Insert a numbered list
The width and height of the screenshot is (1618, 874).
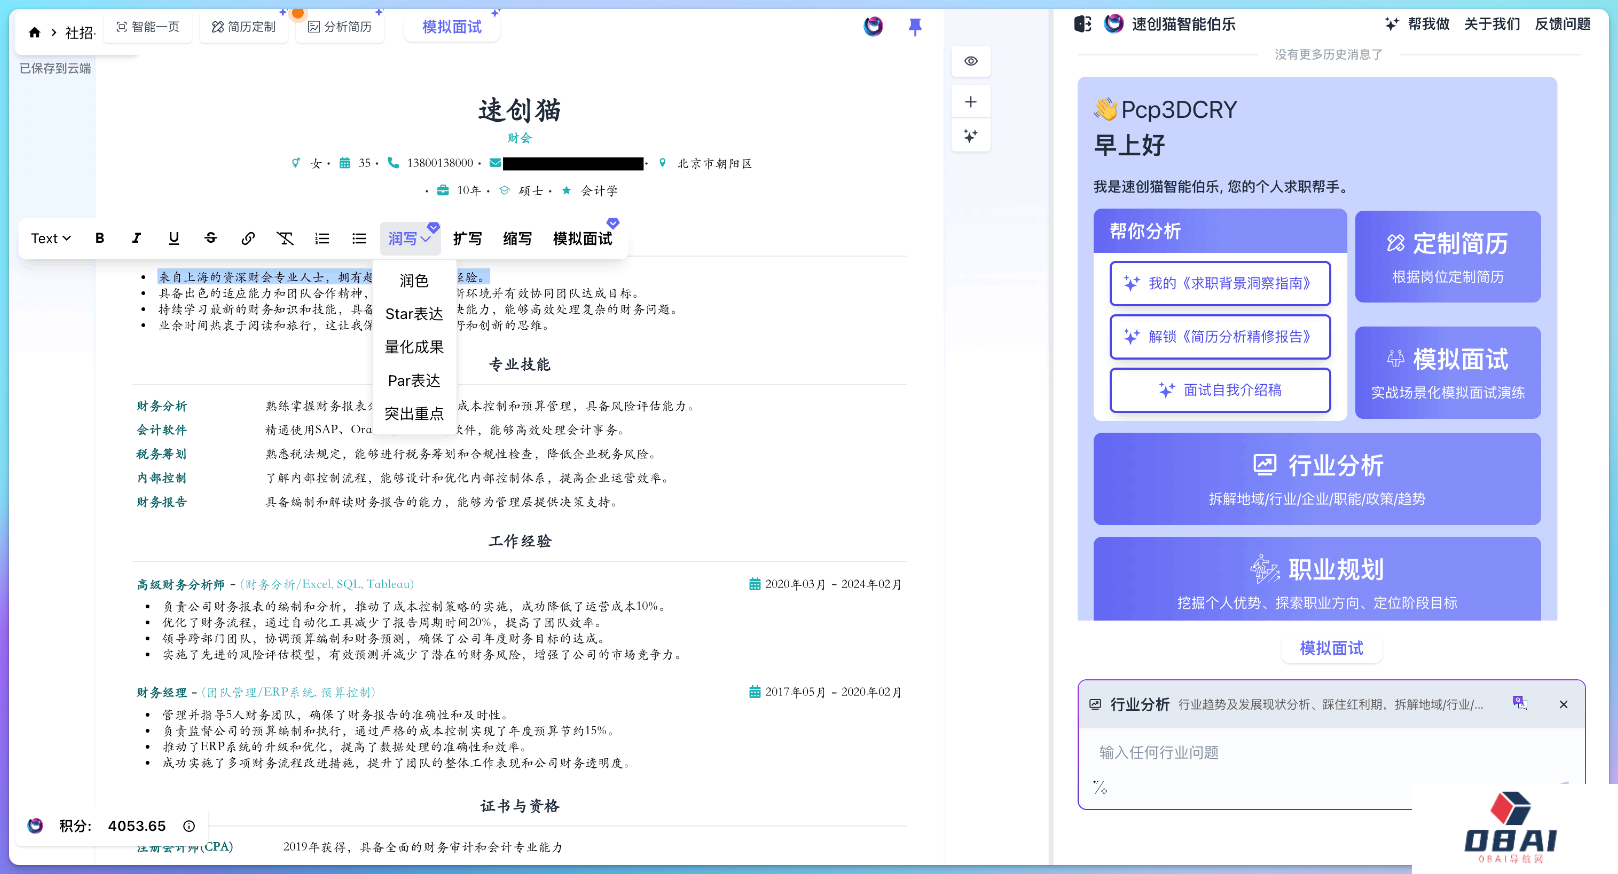[x=322, y=239]
